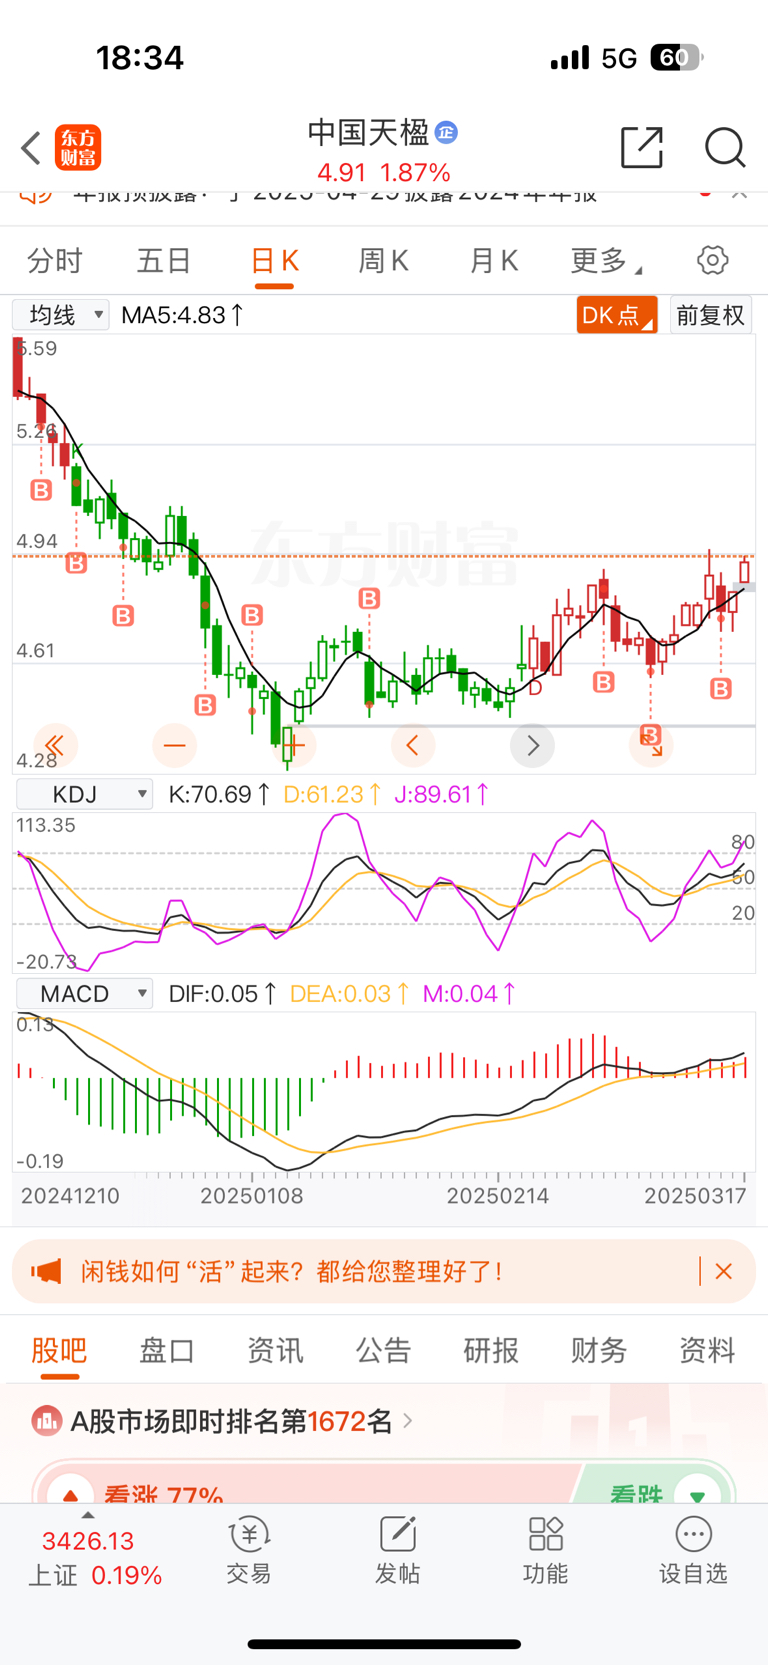Move chart right with right chevron button
The image size is (769, 1665).
tap(532, 745)
